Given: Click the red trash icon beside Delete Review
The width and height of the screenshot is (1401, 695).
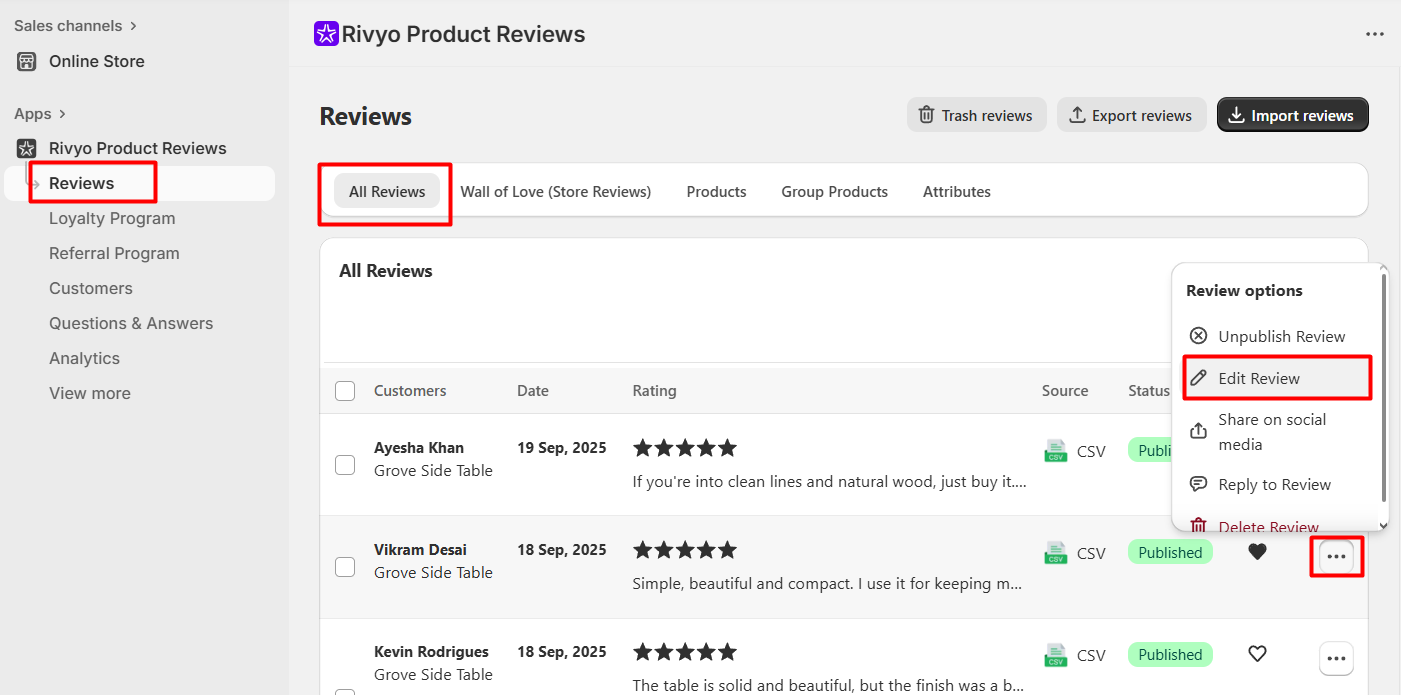Looking at the screenshot, I should (1198, 526).
